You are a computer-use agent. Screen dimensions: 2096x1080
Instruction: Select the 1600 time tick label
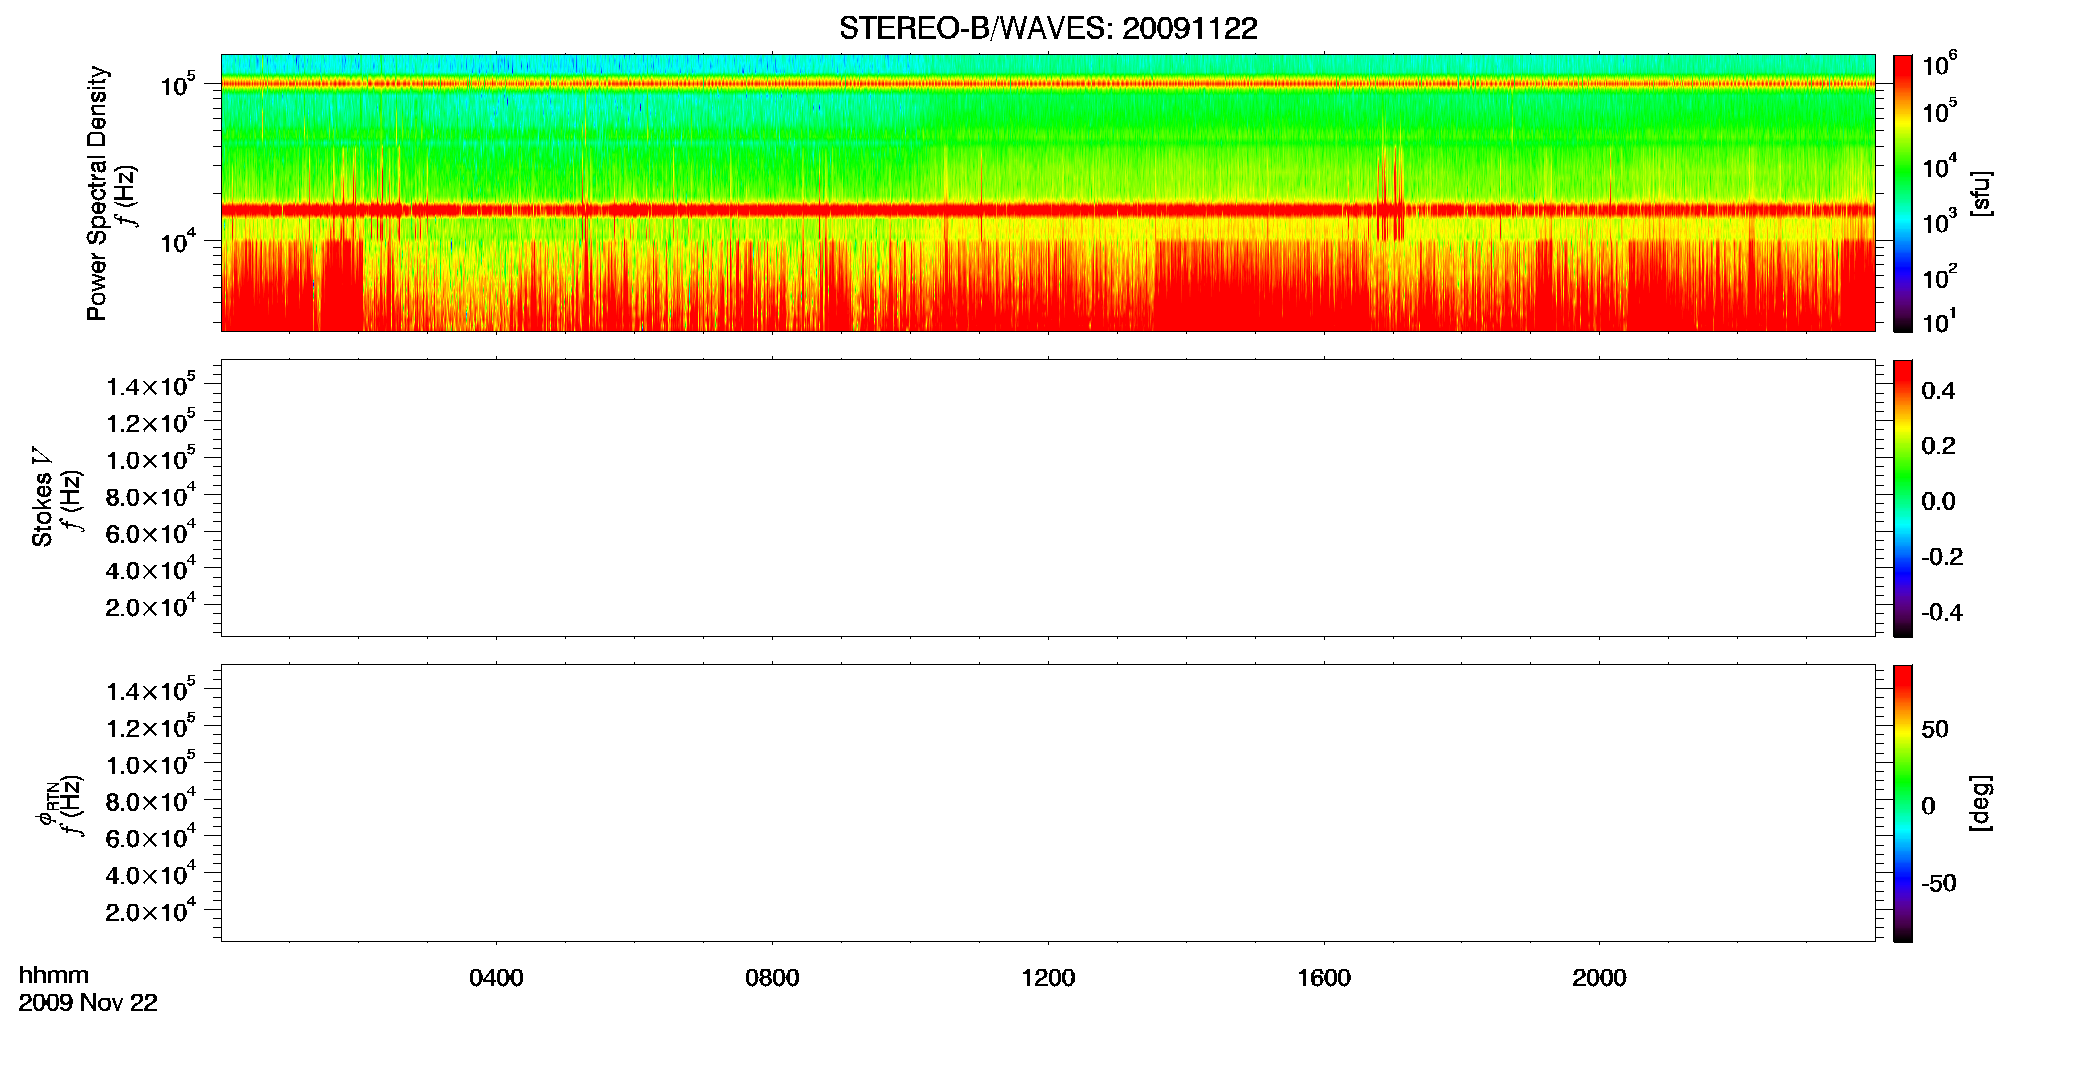1324,978
